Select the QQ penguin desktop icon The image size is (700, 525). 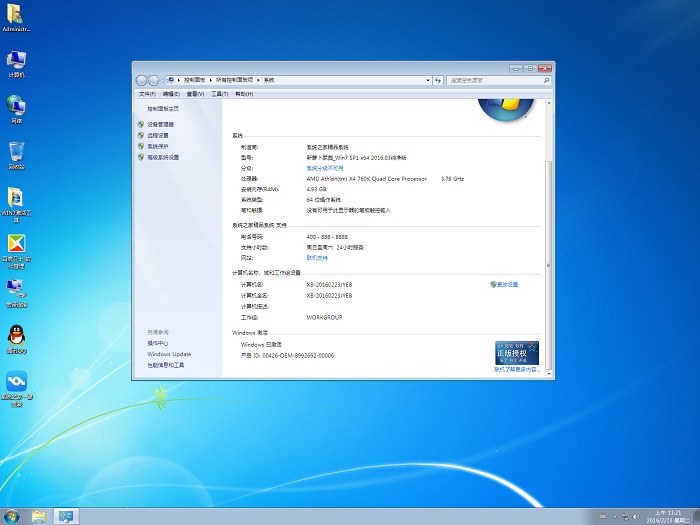16,336
